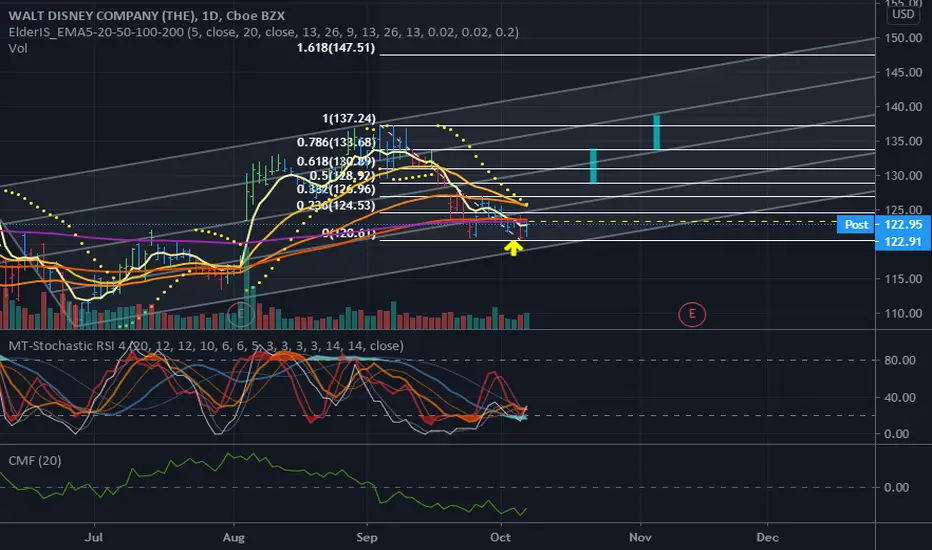Click the earnings E marker in November
The image size is (932, 550).
pos(692,313)
